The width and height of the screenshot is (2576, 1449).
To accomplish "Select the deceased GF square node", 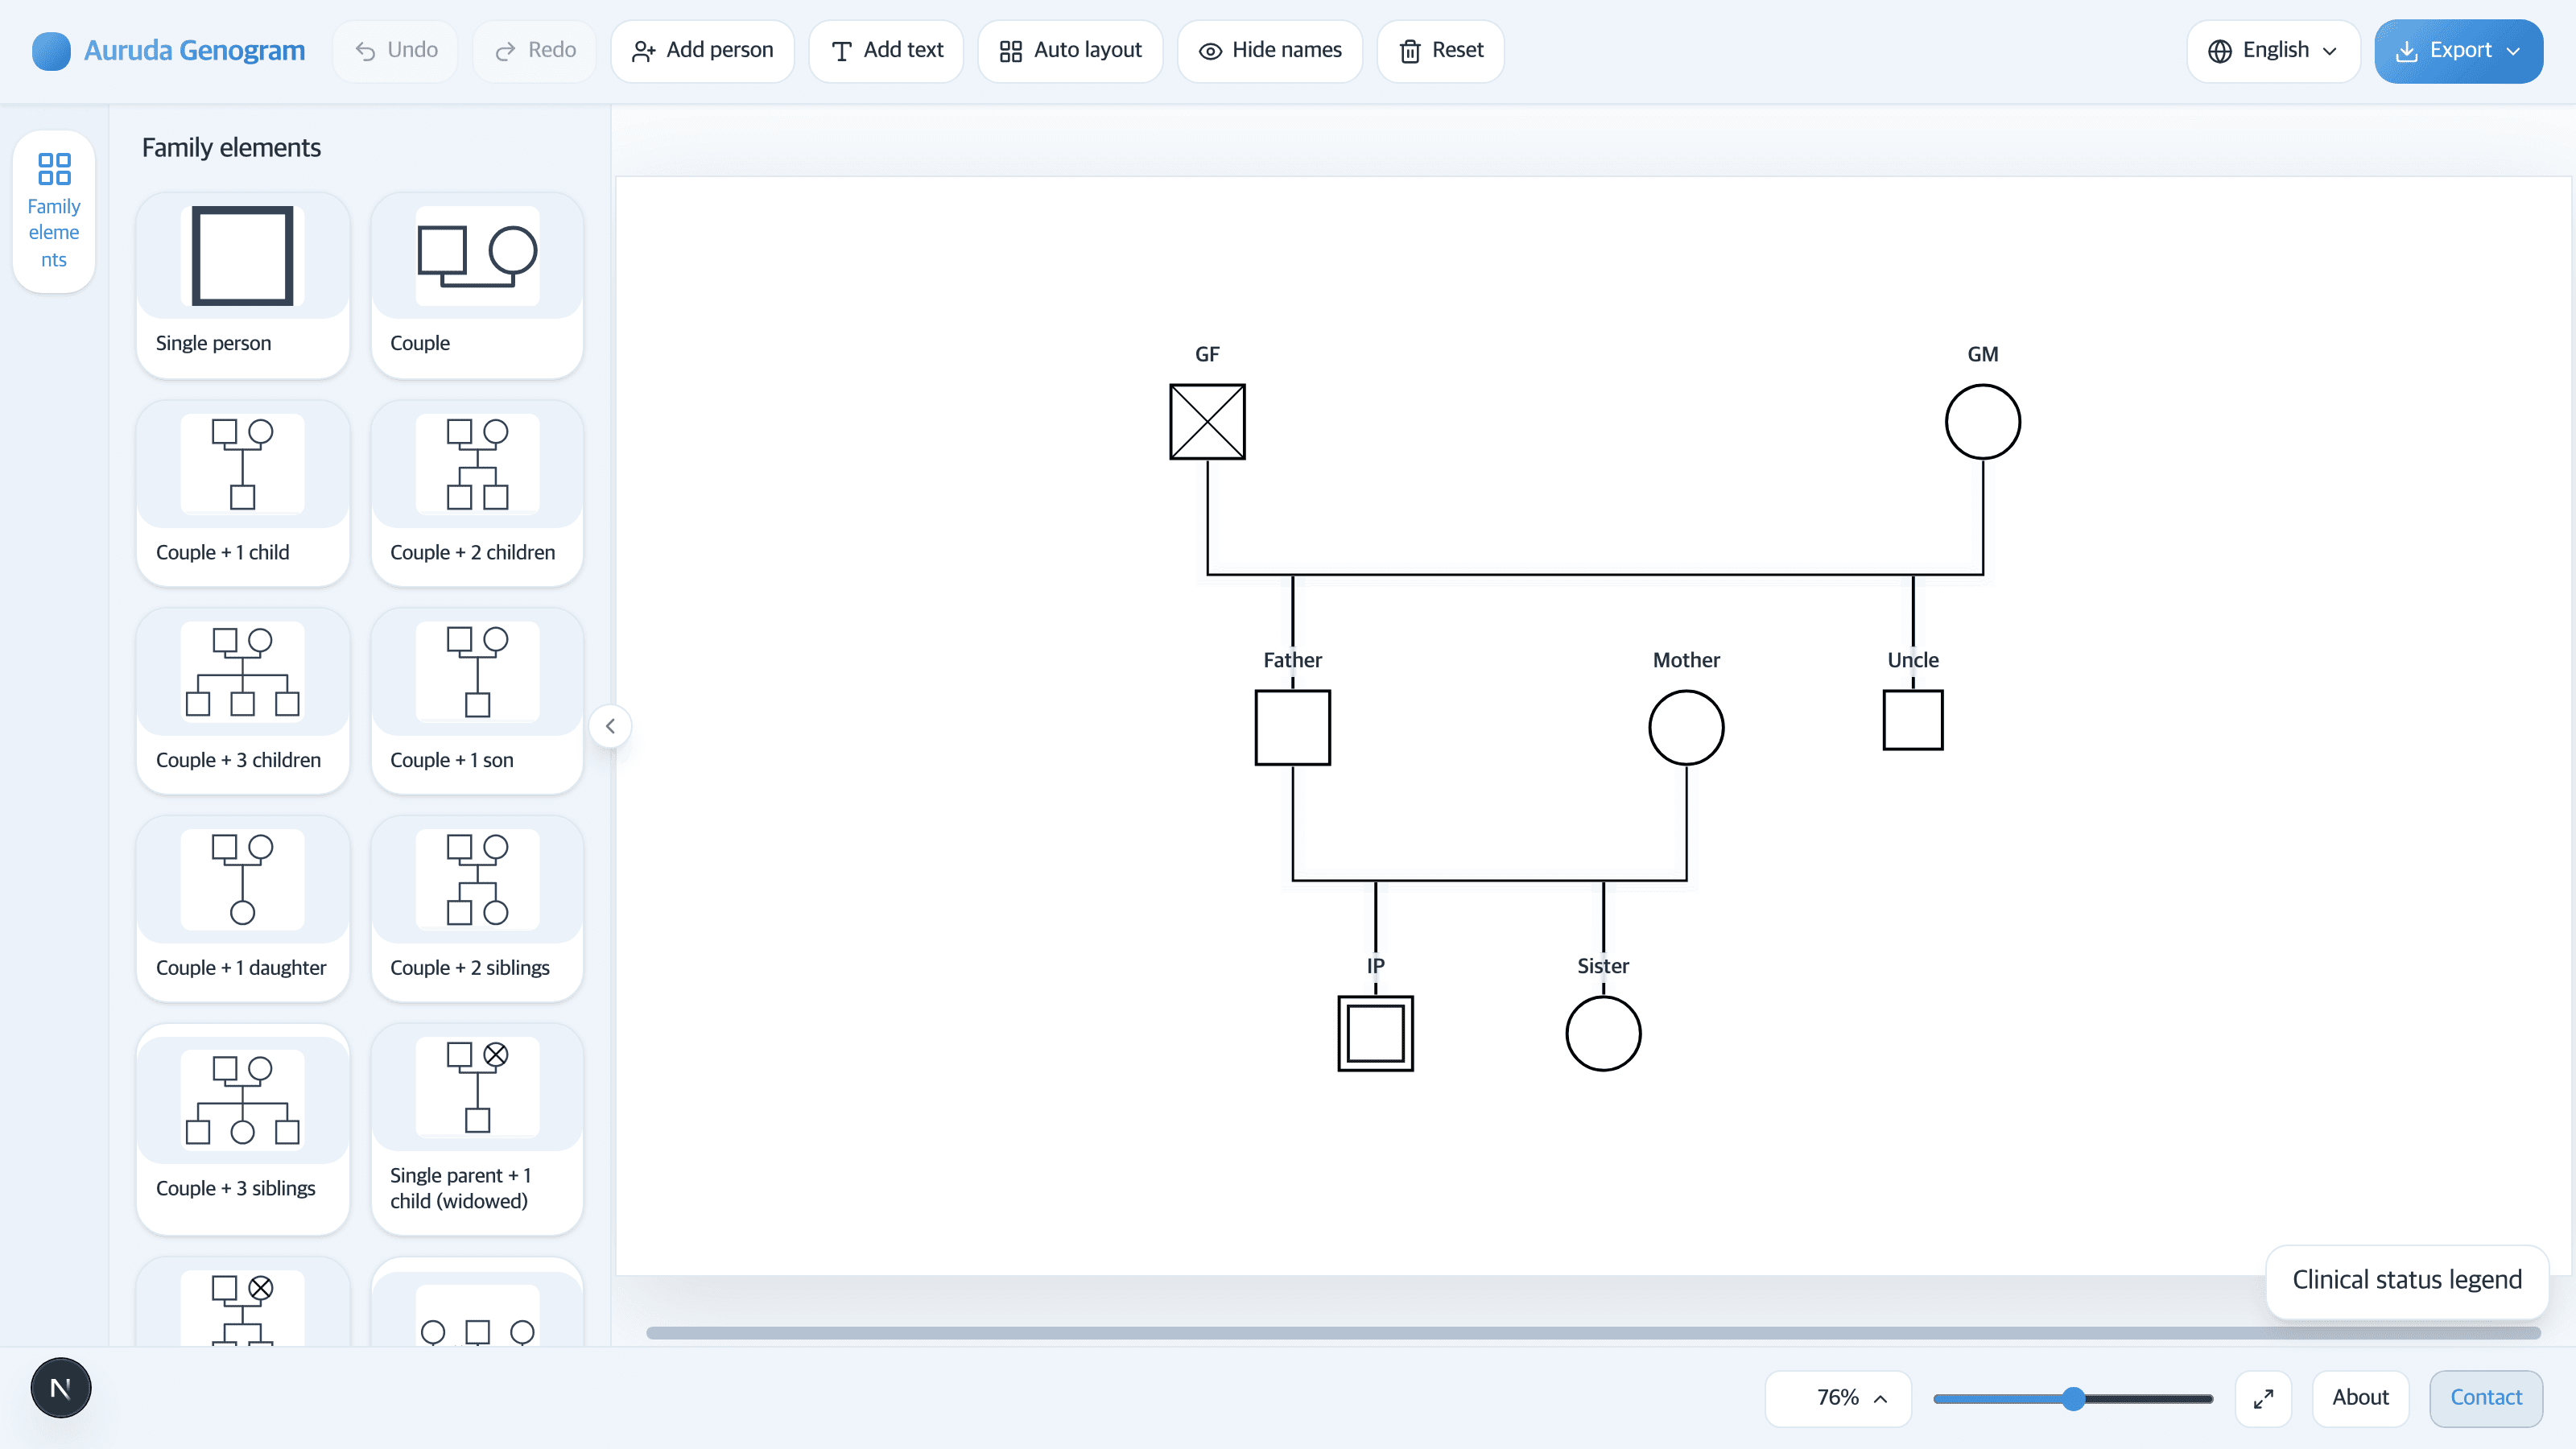I will pyautogui.click(x=1207, y=422).
